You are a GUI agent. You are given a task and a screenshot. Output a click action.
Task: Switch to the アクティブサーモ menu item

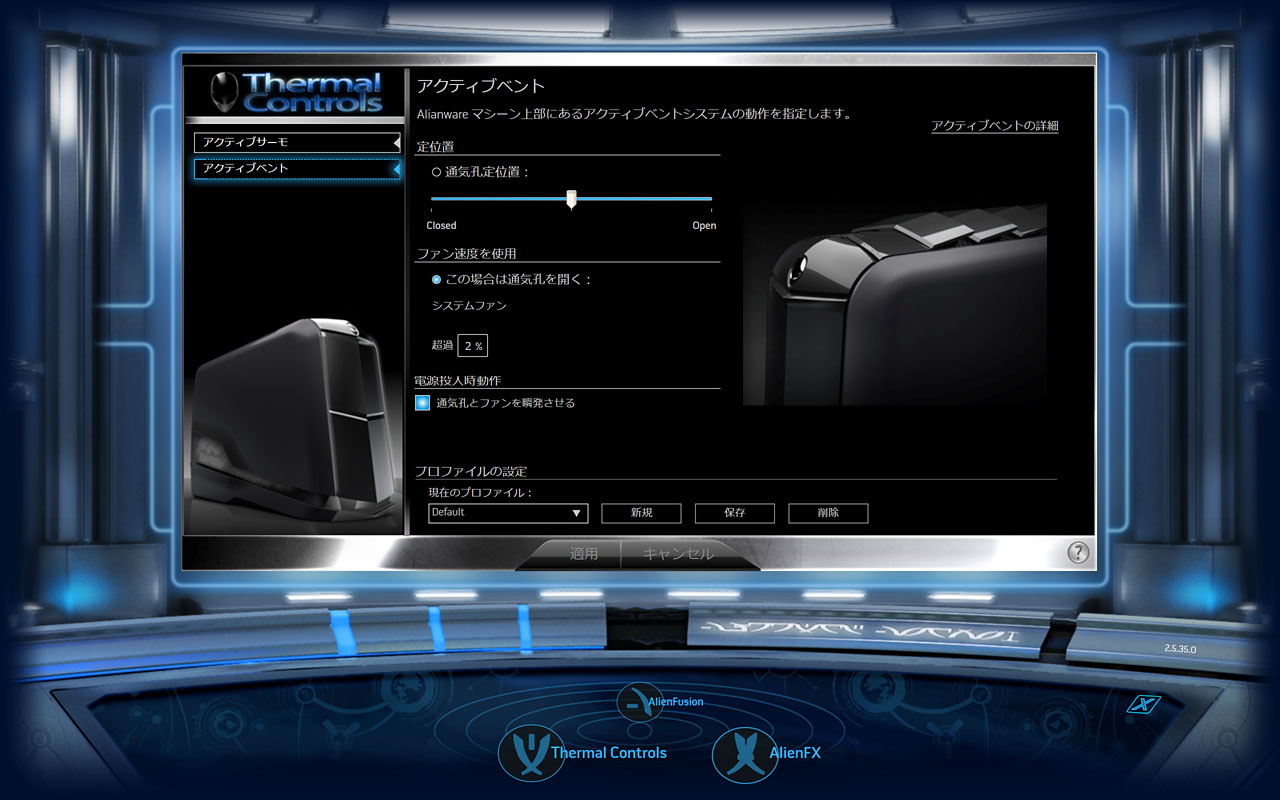pos(297,143)
